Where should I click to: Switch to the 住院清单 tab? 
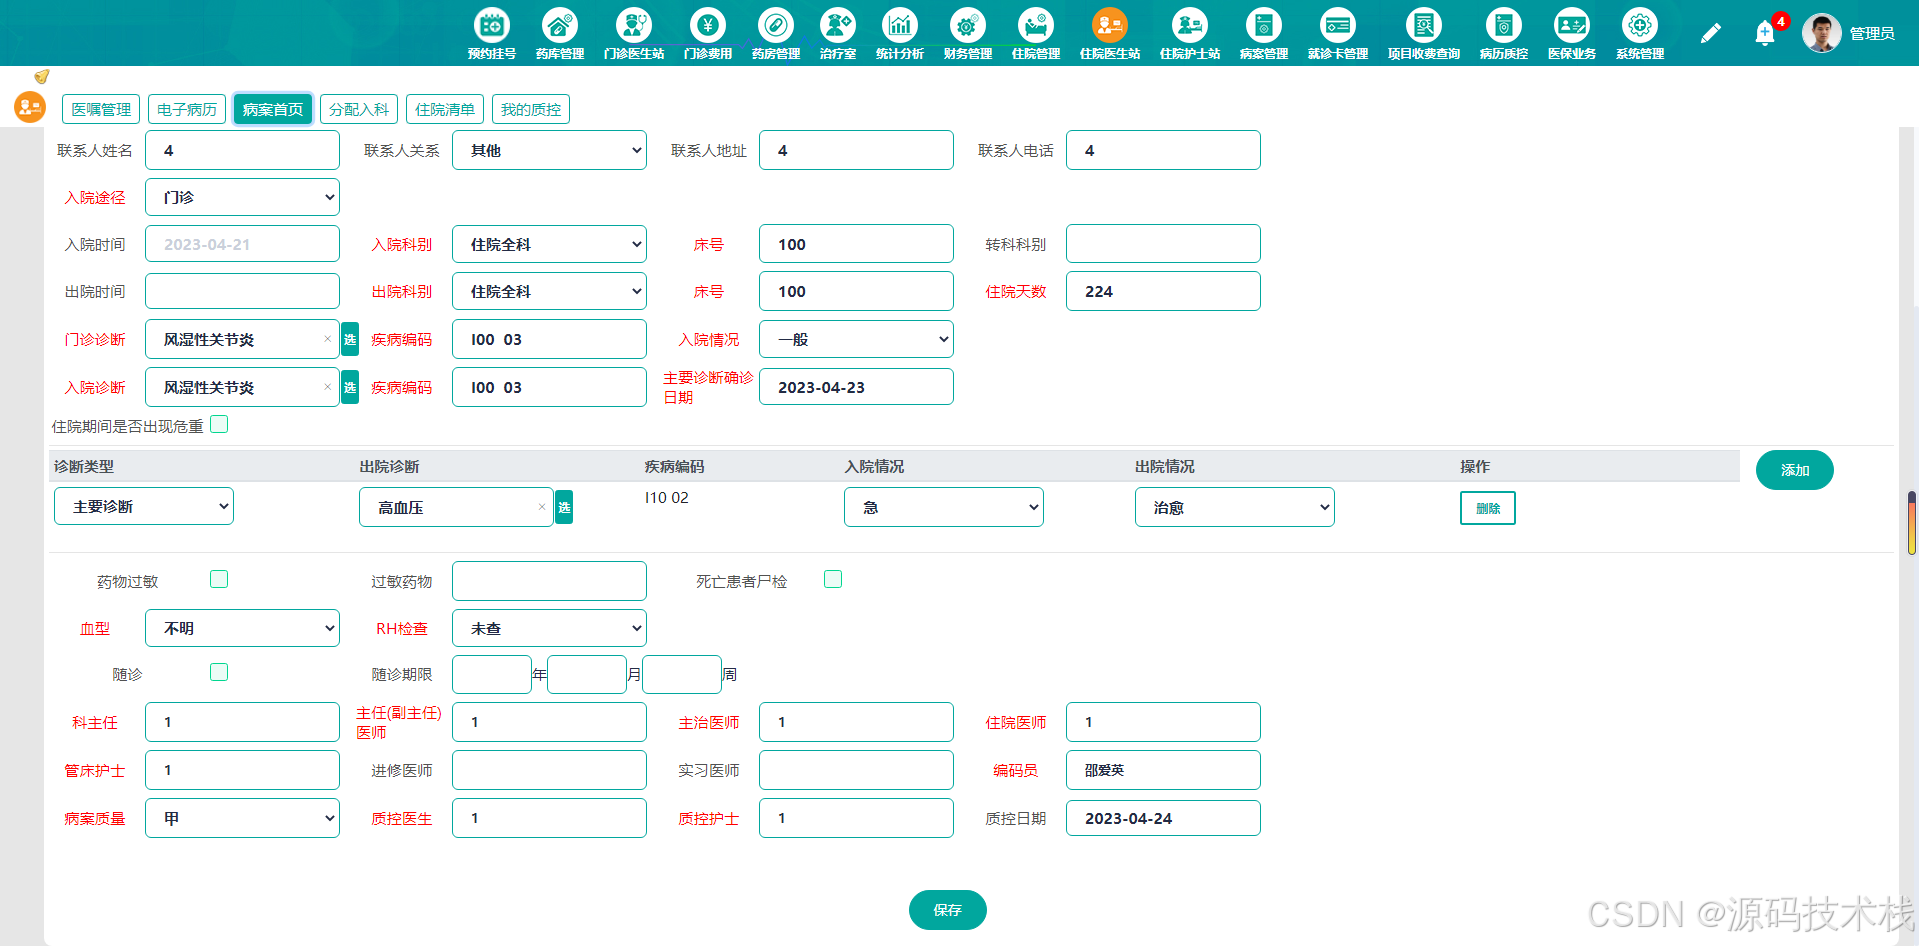point(445,109)
